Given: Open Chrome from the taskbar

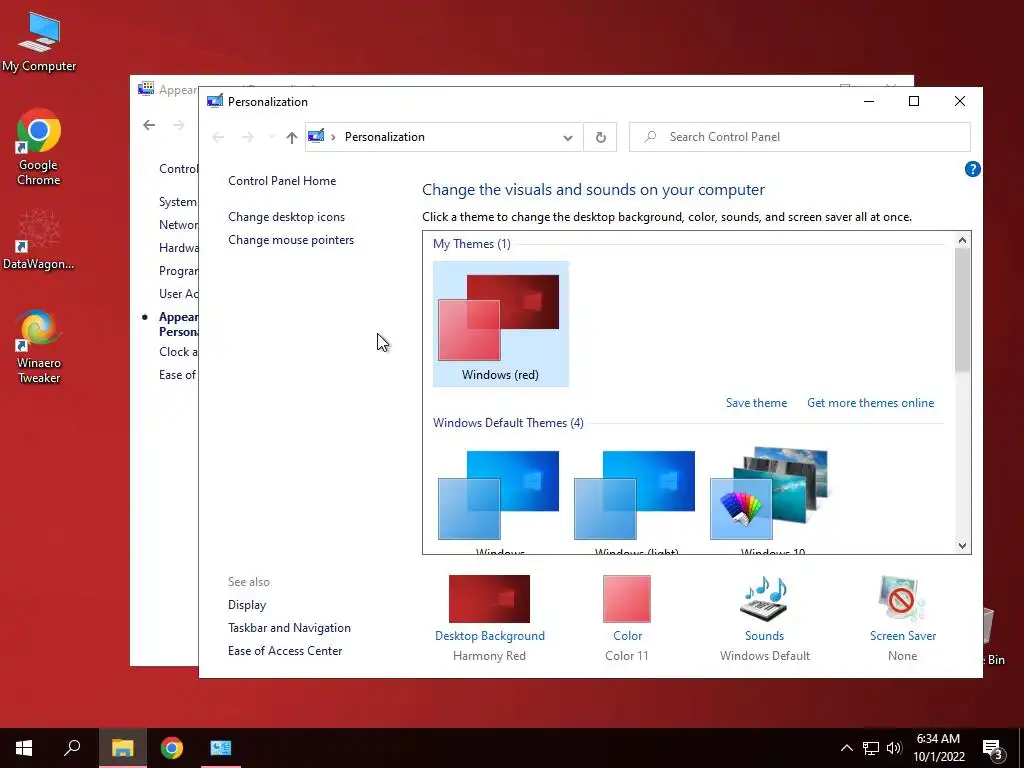Looking at the screenshot, I should [x=172, y=748].
